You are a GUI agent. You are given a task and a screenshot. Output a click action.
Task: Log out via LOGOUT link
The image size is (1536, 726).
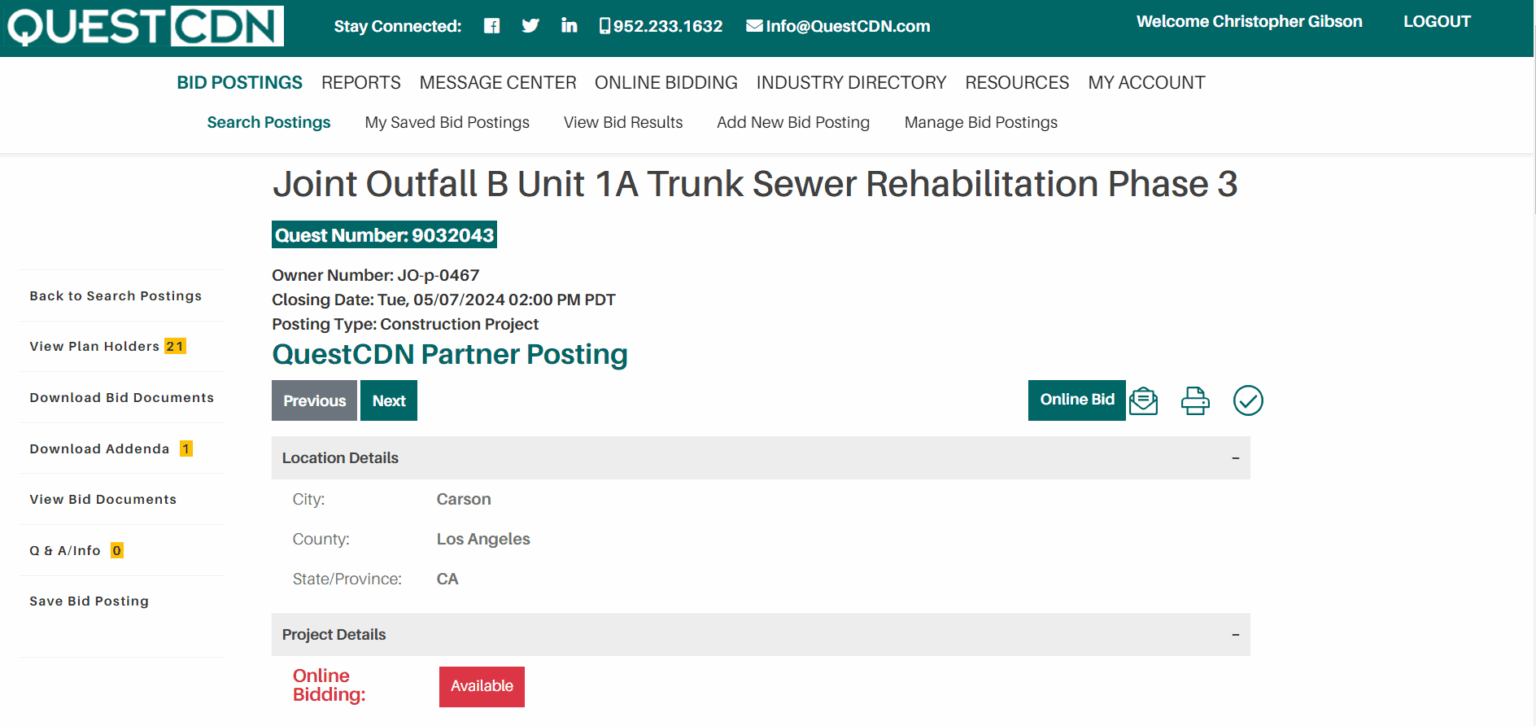coord(1436,21)
